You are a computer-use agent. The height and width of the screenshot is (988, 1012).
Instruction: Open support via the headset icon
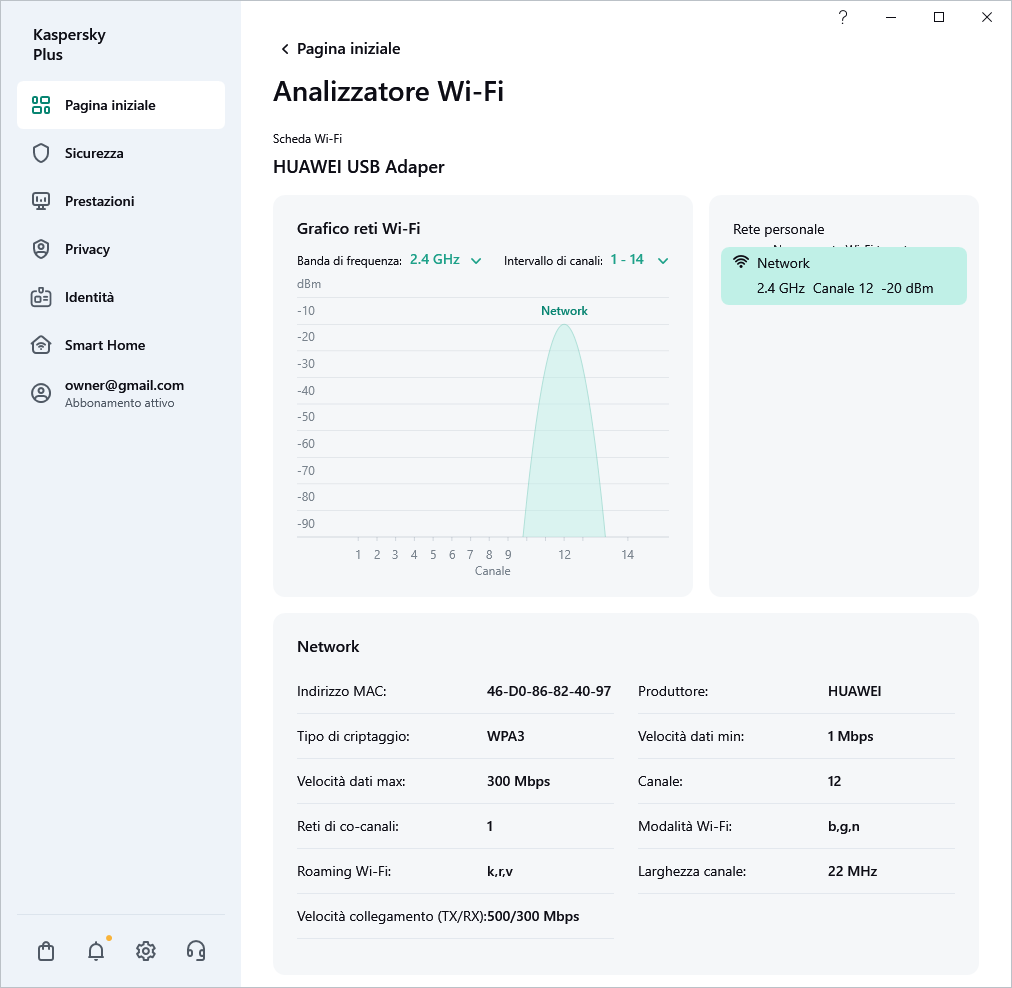click(196, 951)
